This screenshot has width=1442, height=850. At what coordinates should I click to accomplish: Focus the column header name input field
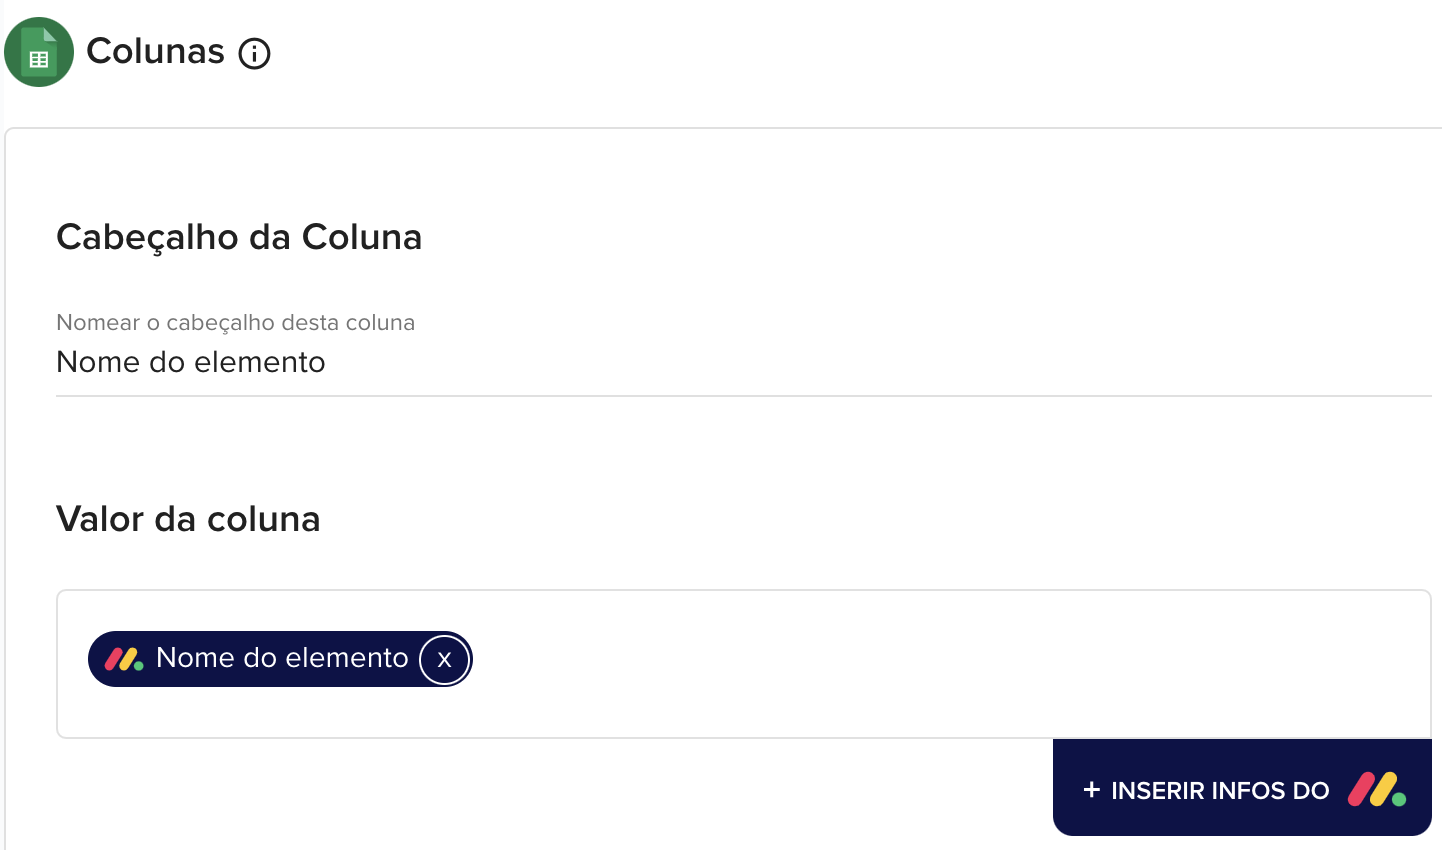pyautogui.click(x=700, y=362)
